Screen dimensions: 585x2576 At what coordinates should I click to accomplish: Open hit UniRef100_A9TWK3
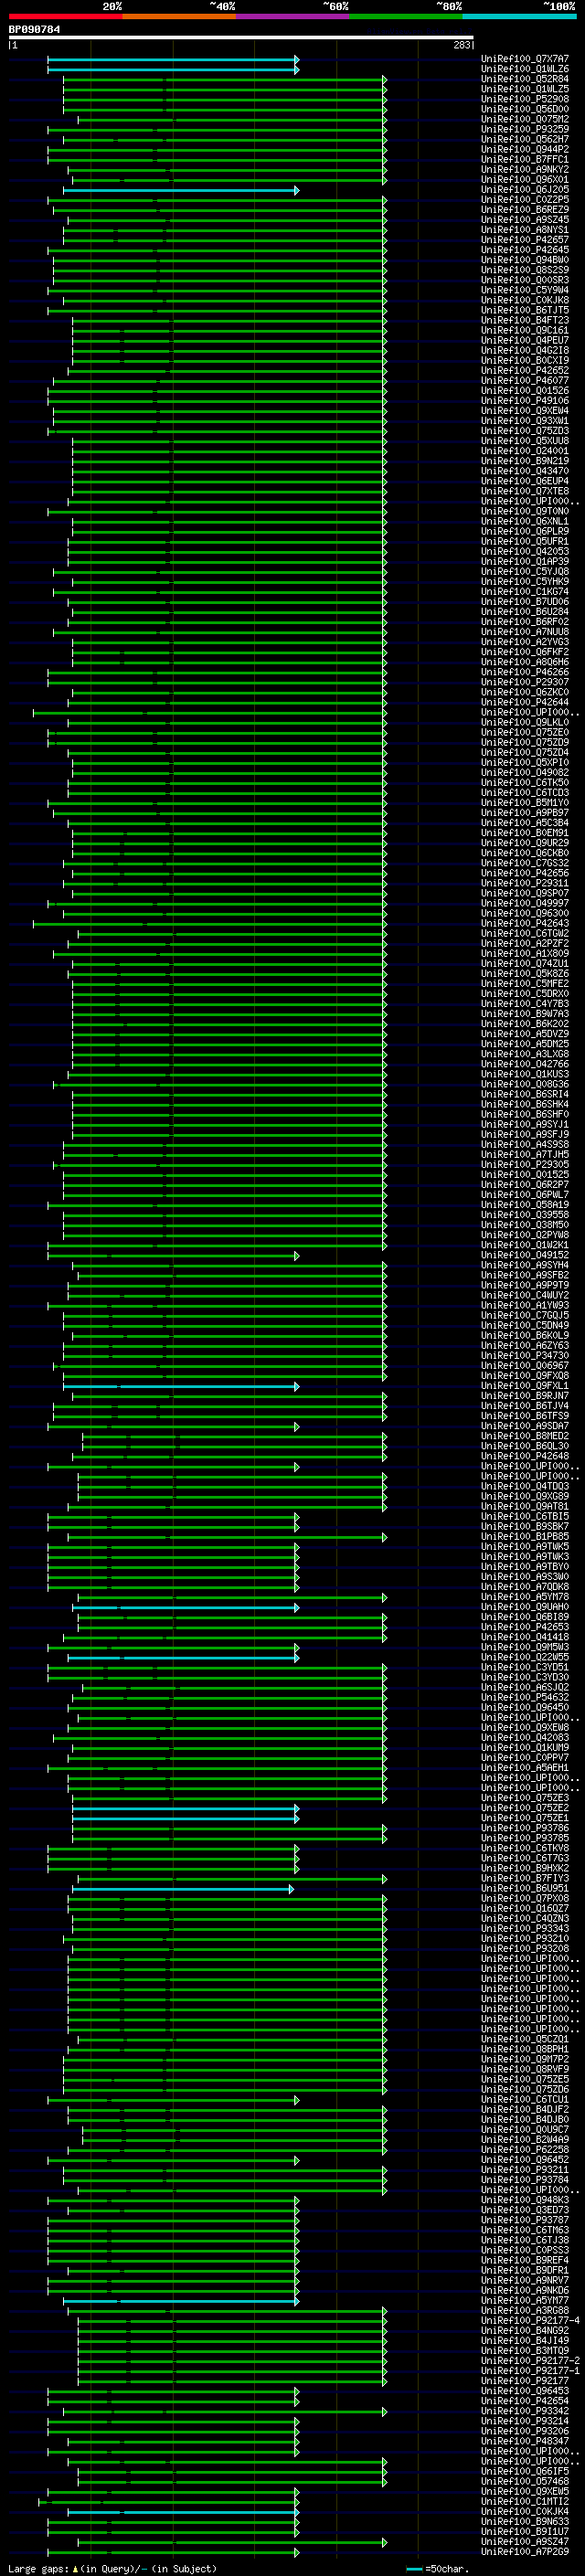[x=525, y=1557]
